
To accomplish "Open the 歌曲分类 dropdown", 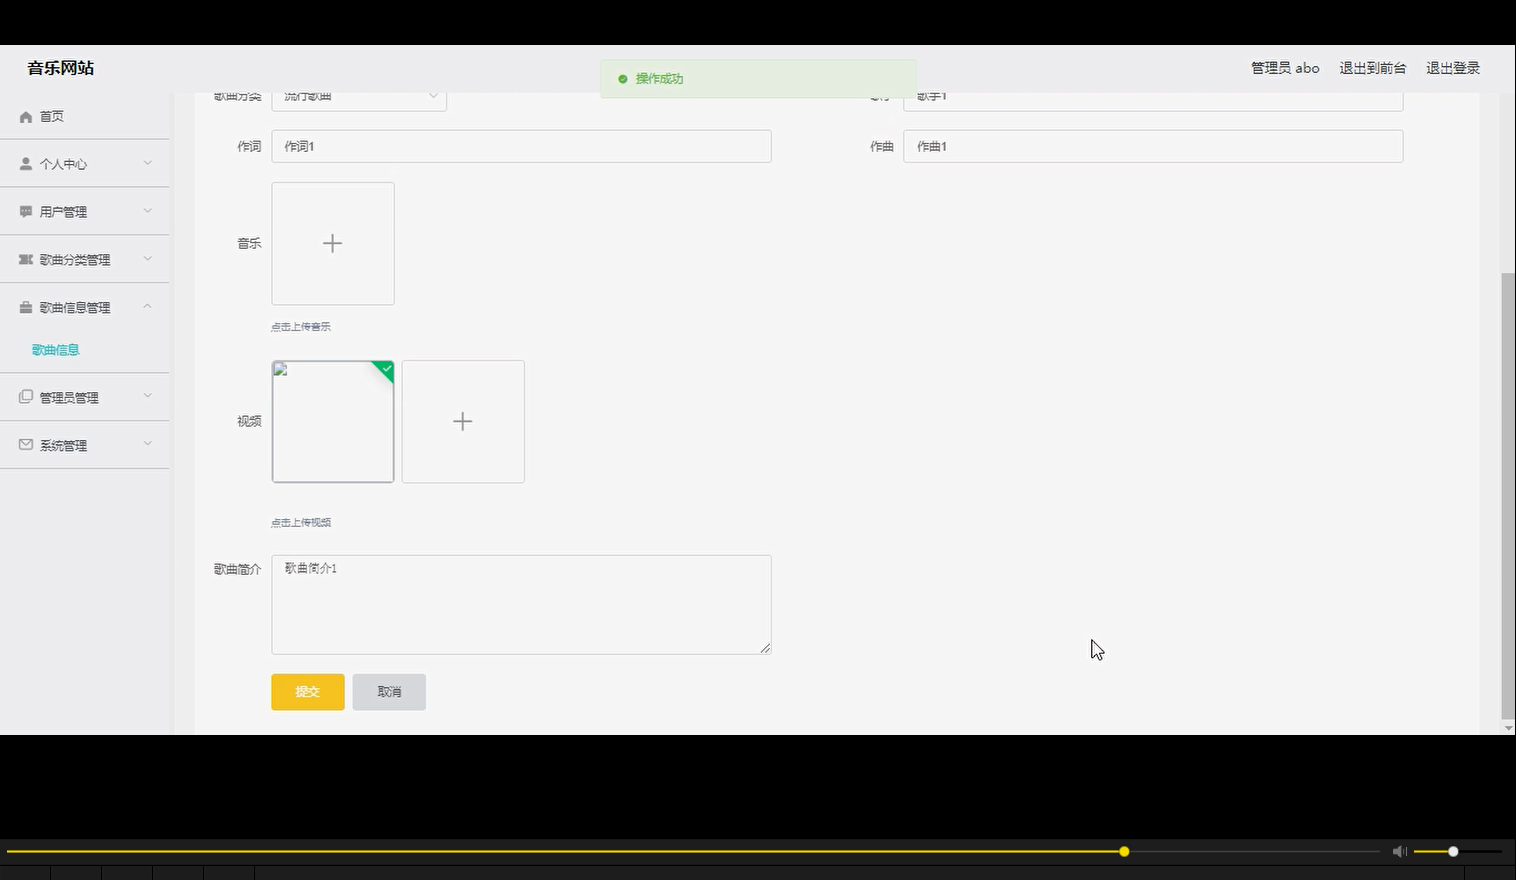I will click(x=359, y=98).
